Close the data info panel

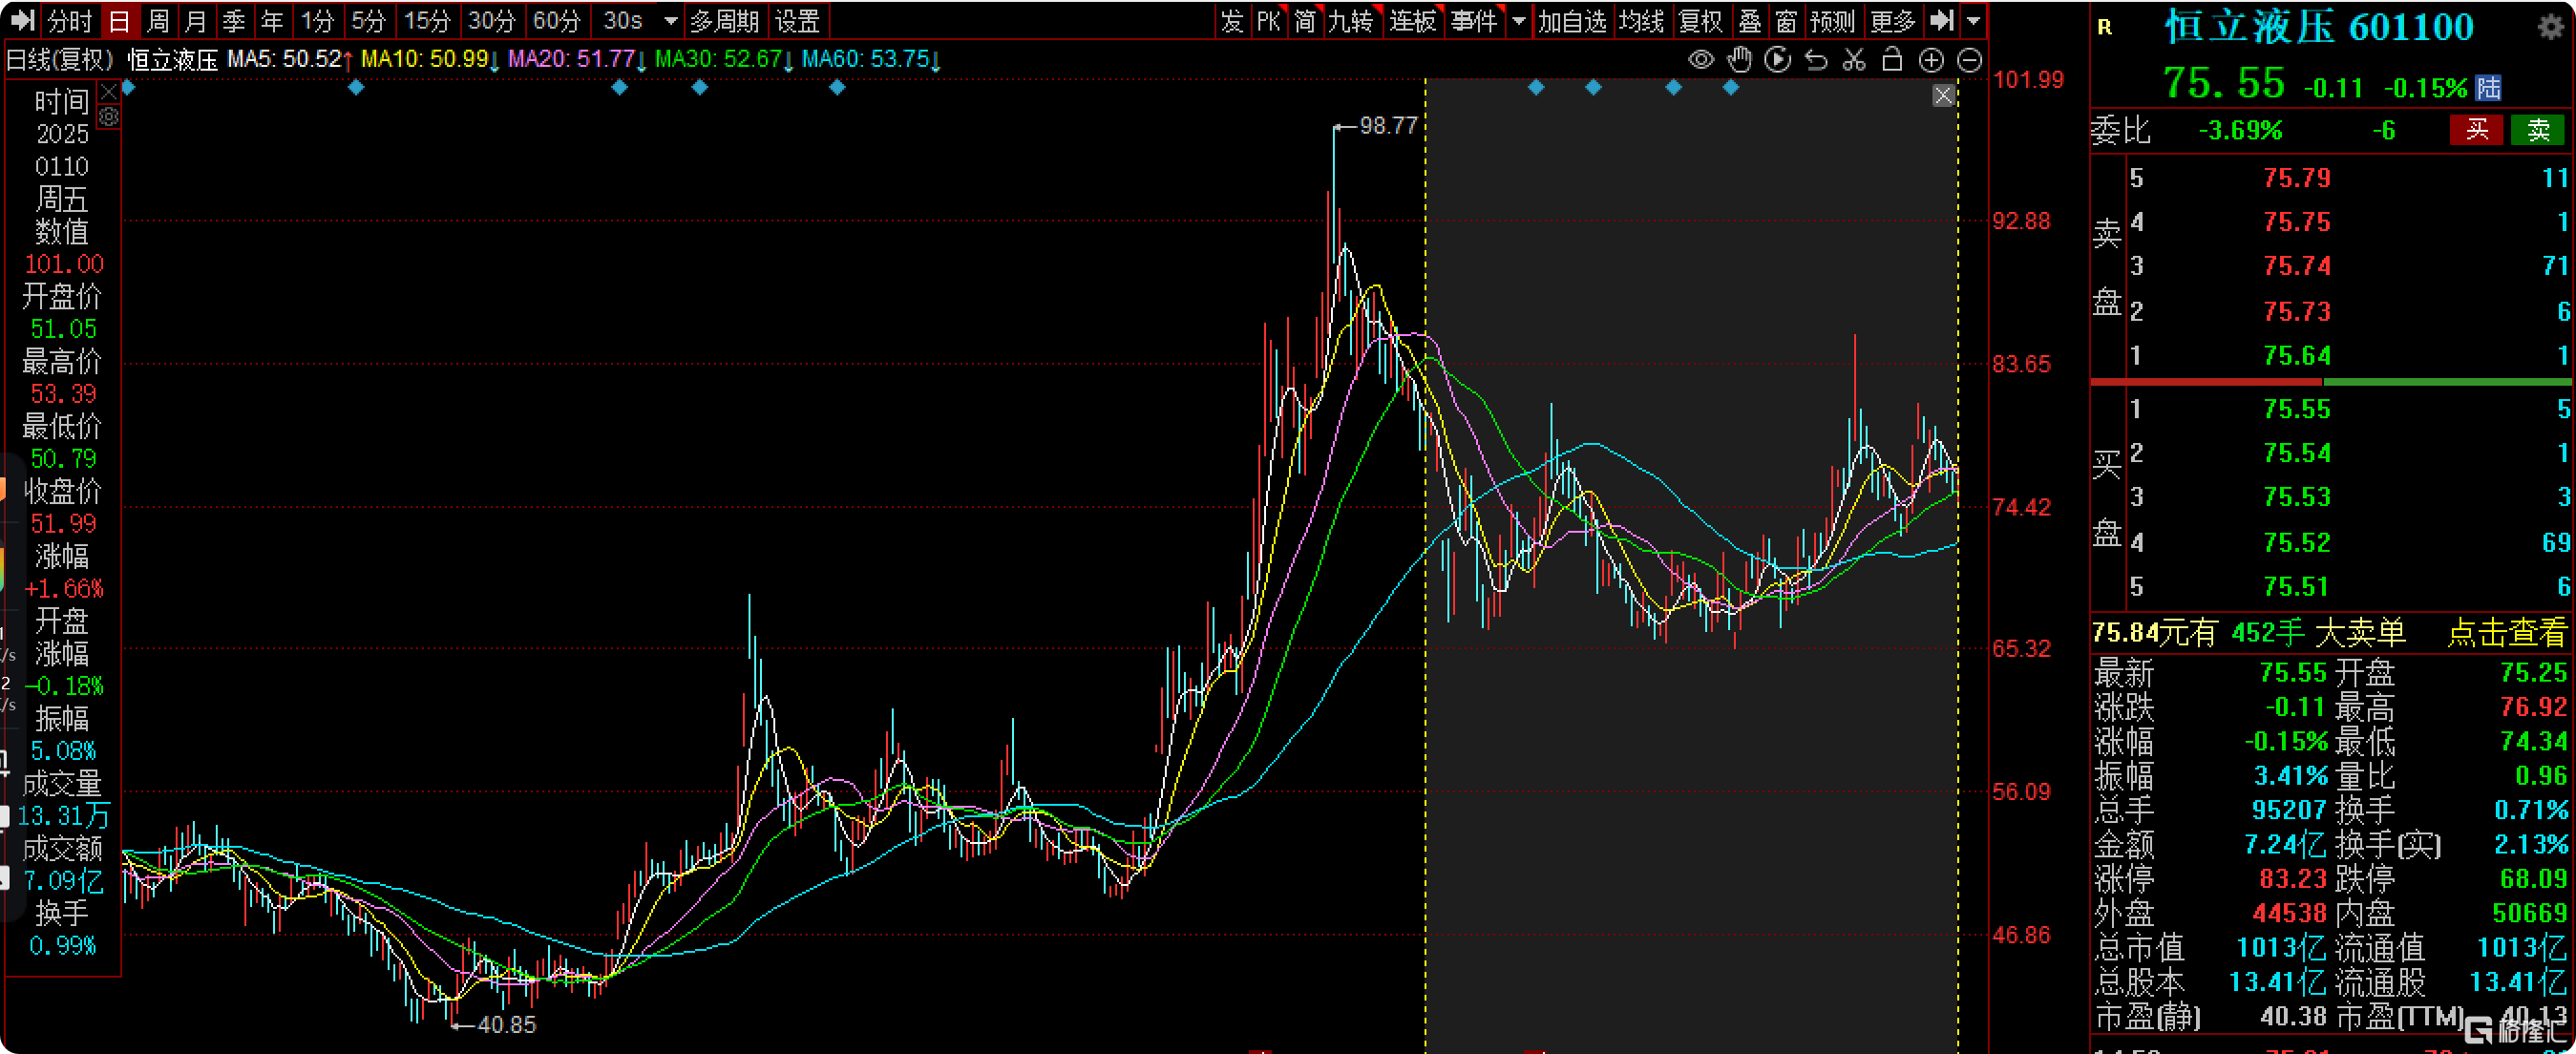click(x=109, y=91)
